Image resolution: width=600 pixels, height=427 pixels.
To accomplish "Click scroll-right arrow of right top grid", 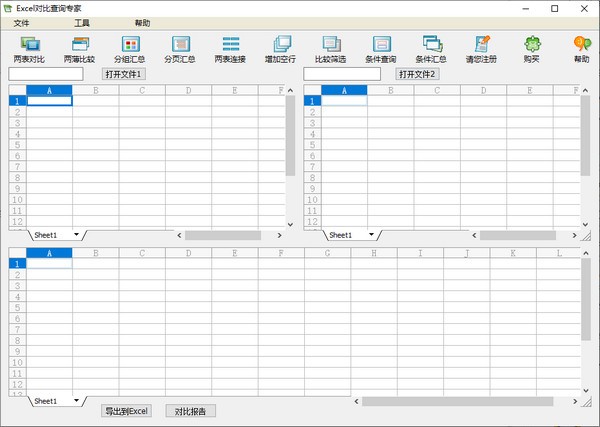I will (574, 235).
